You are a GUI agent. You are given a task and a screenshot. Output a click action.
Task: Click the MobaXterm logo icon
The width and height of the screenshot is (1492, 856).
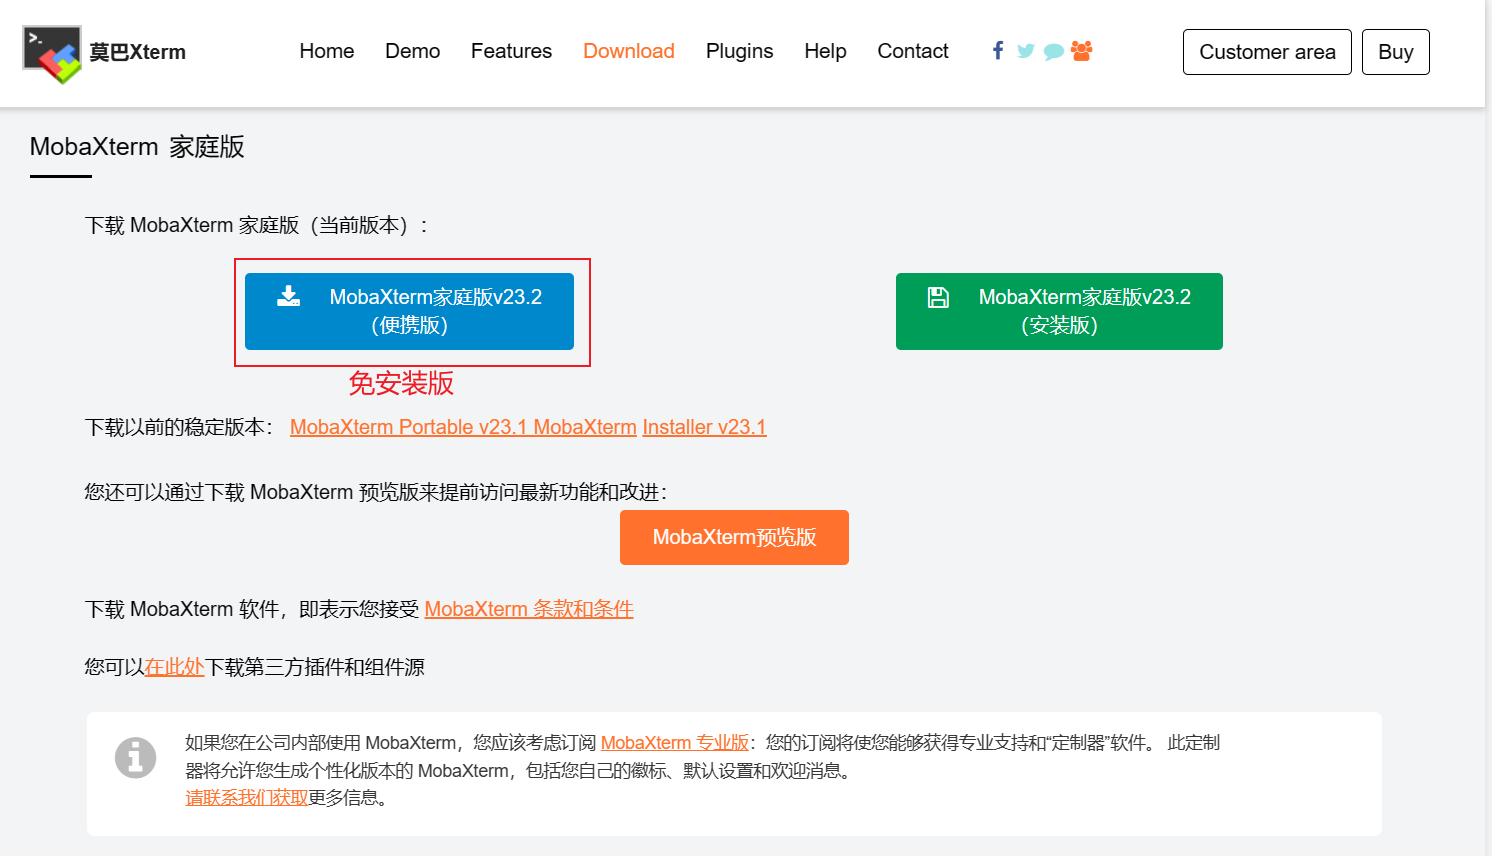[52, 54]
